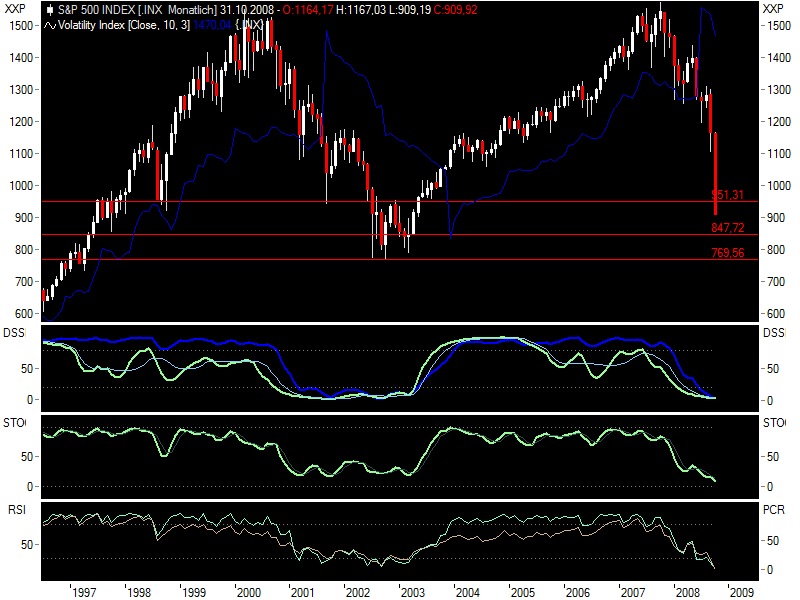Viewport: 800px width, 600px height.
Task: Click 1200 on the right price axis
Action: 779,122
